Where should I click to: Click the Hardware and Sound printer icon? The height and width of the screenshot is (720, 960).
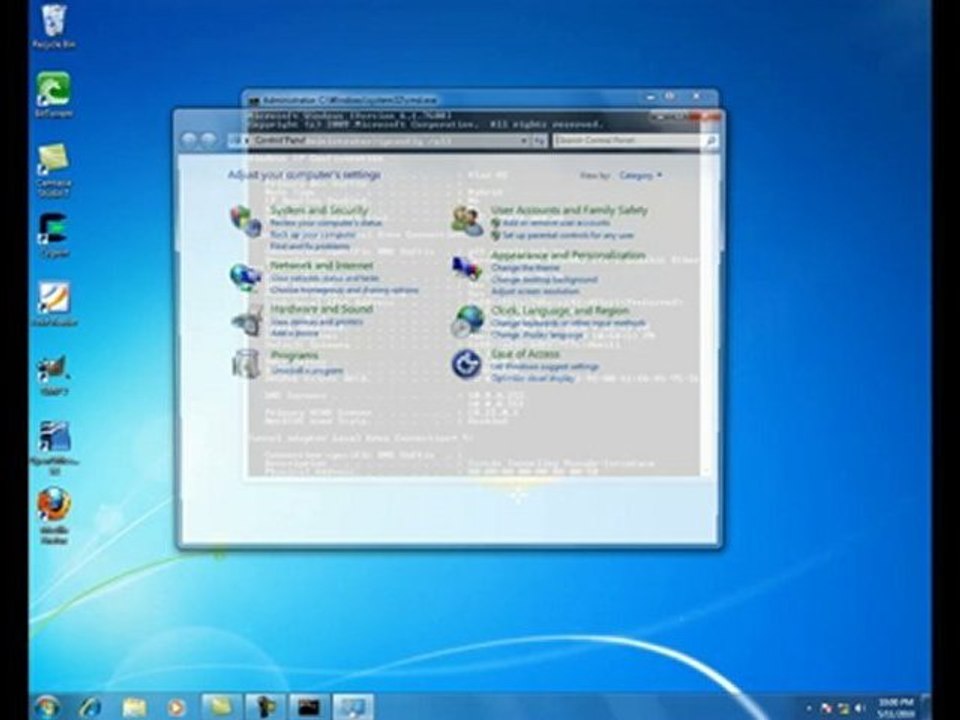click(x=247, y=321)
